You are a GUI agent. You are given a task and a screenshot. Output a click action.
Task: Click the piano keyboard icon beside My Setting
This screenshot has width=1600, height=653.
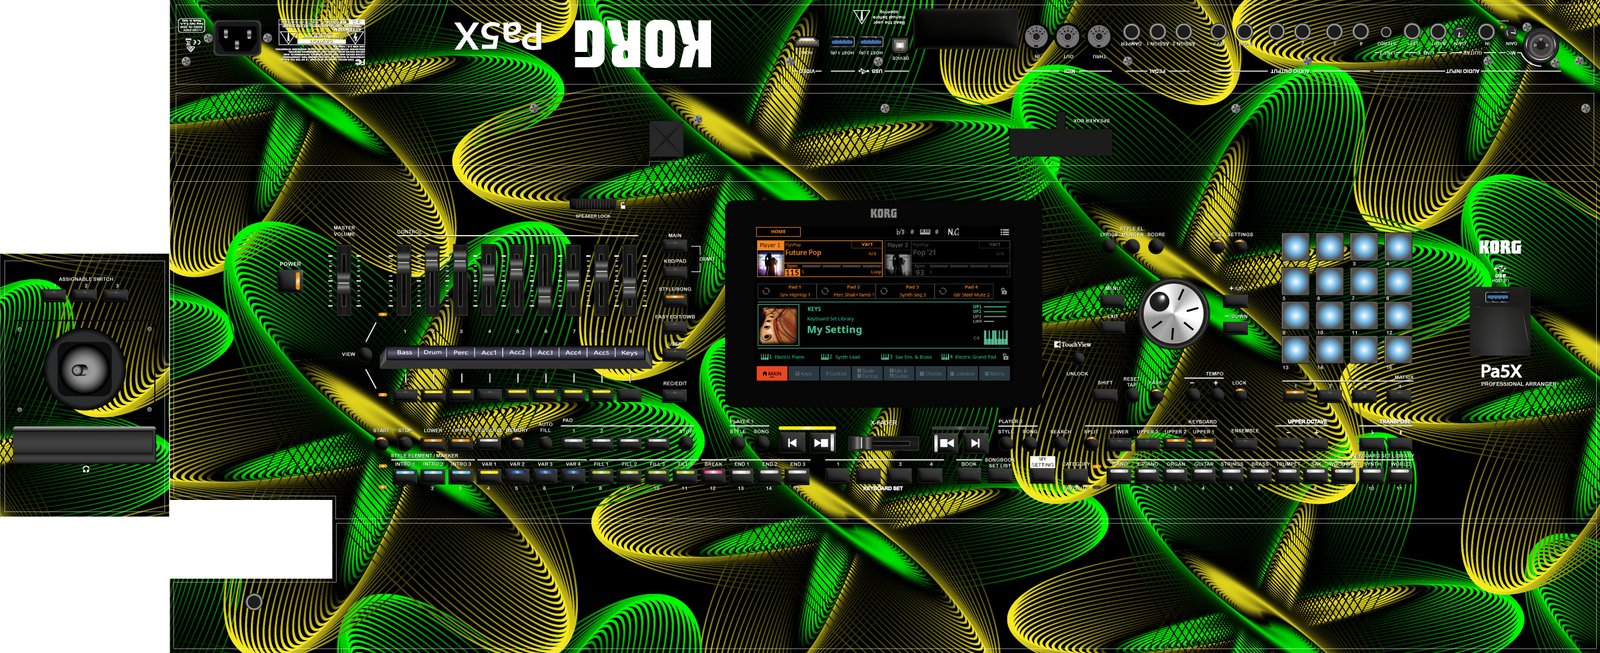tap(995, 337)
